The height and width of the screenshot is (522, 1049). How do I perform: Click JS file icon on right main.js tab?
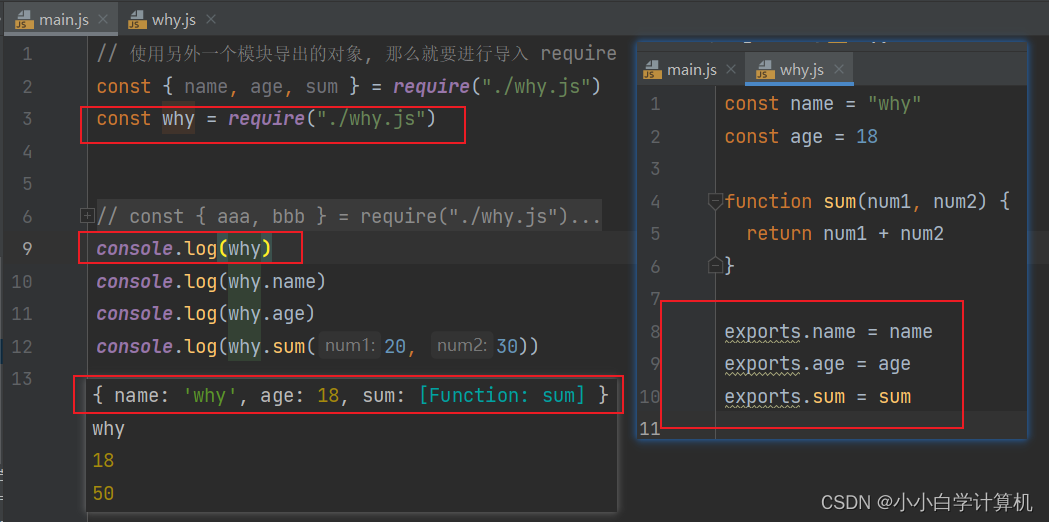coord(652,70)
